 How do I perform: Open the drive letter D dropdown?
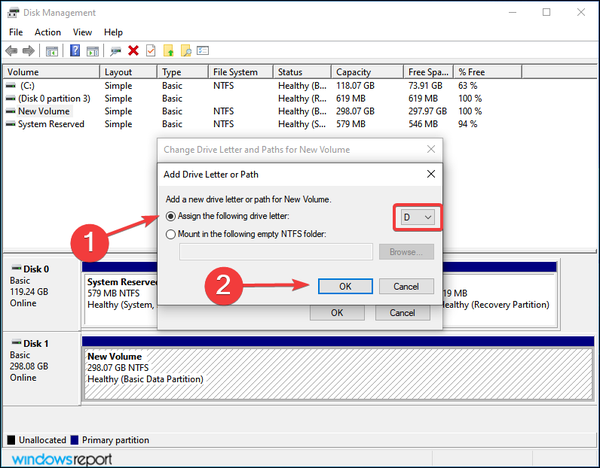tap(417, 217)
